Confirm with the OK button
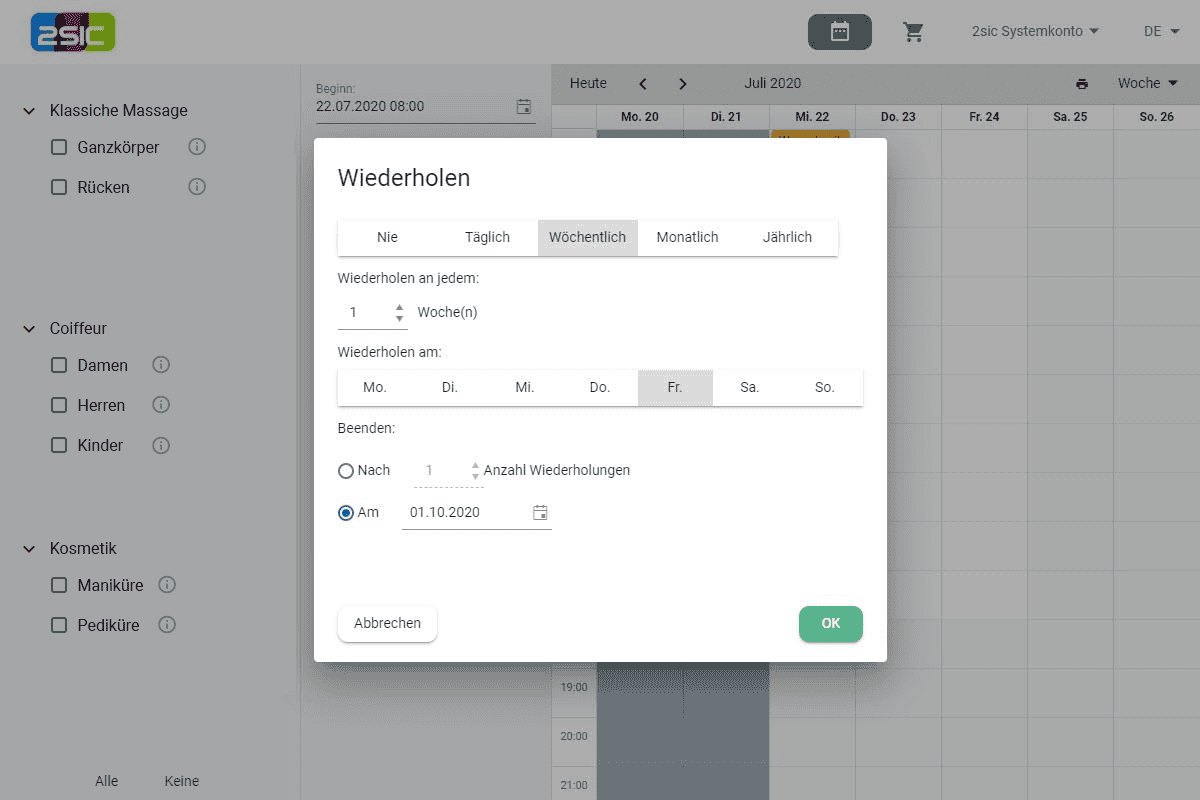Viewport: 1200px width, 800px height. click(830, 623)
